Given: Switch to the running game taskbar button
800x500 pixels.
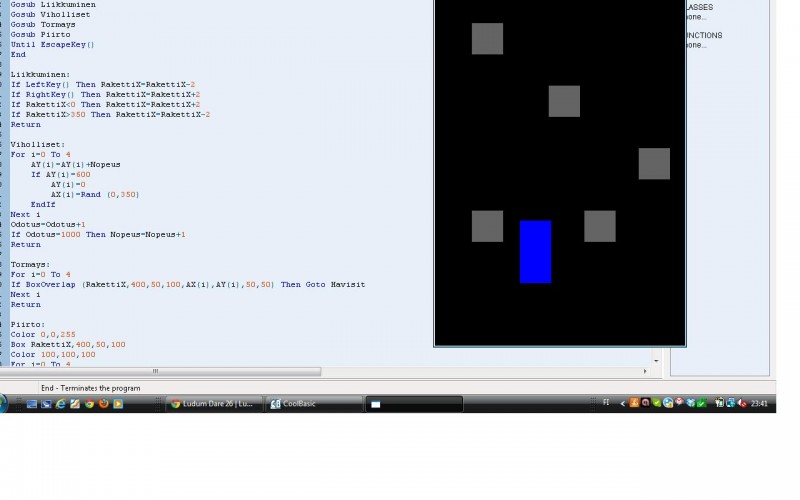Looking at the screenshot, I should click(414, 404).
